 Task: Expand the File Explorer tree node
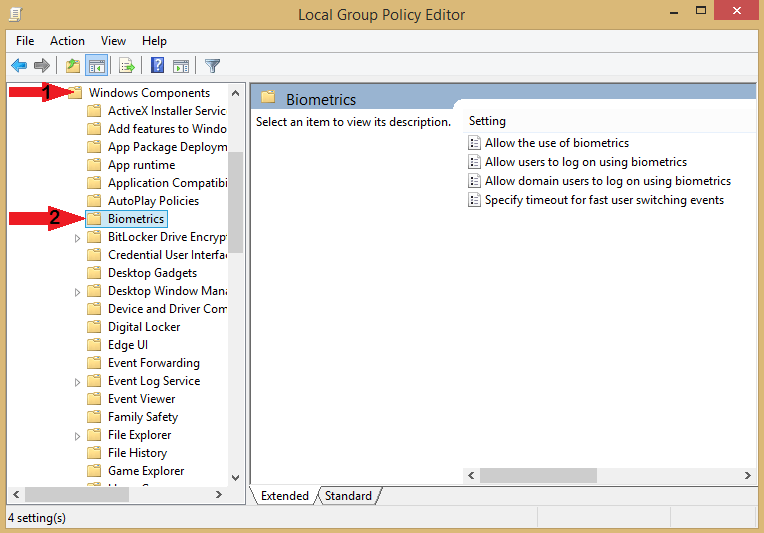(78, 436)
